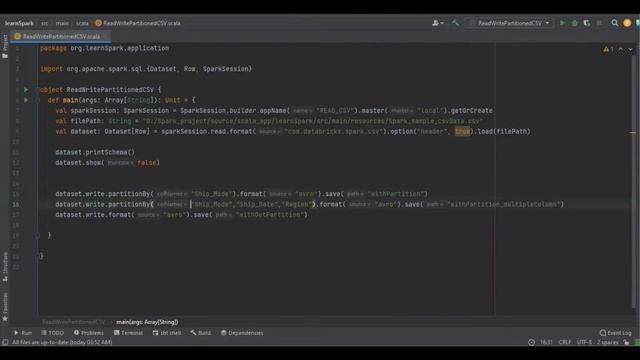Click src breadcrumb in navigation bar
The width and height of the screenshot is (640, 360).
pyautogui.click(x=44, y=23)
